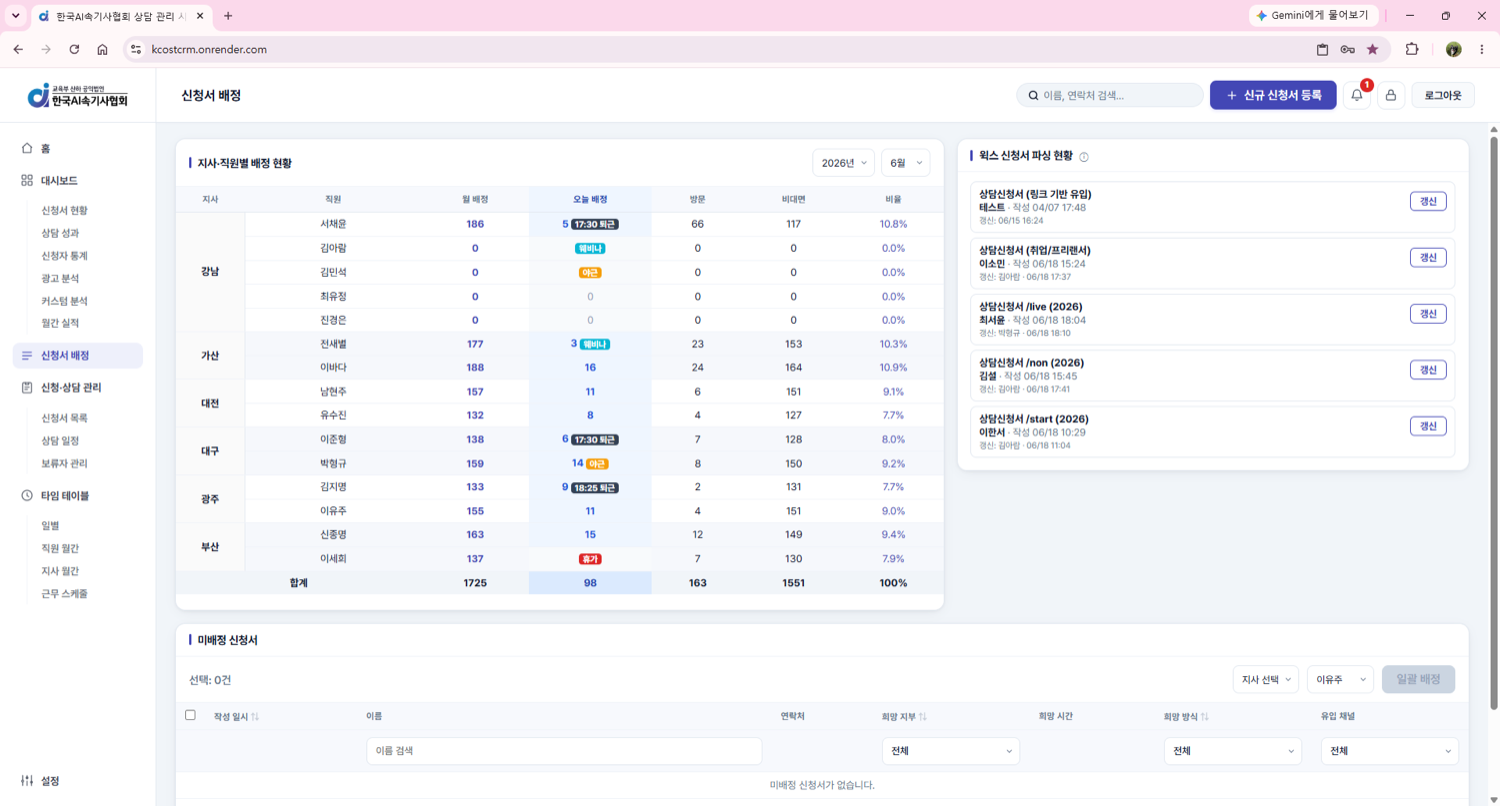Open the 6월 month dropdown

pos(905,163)
